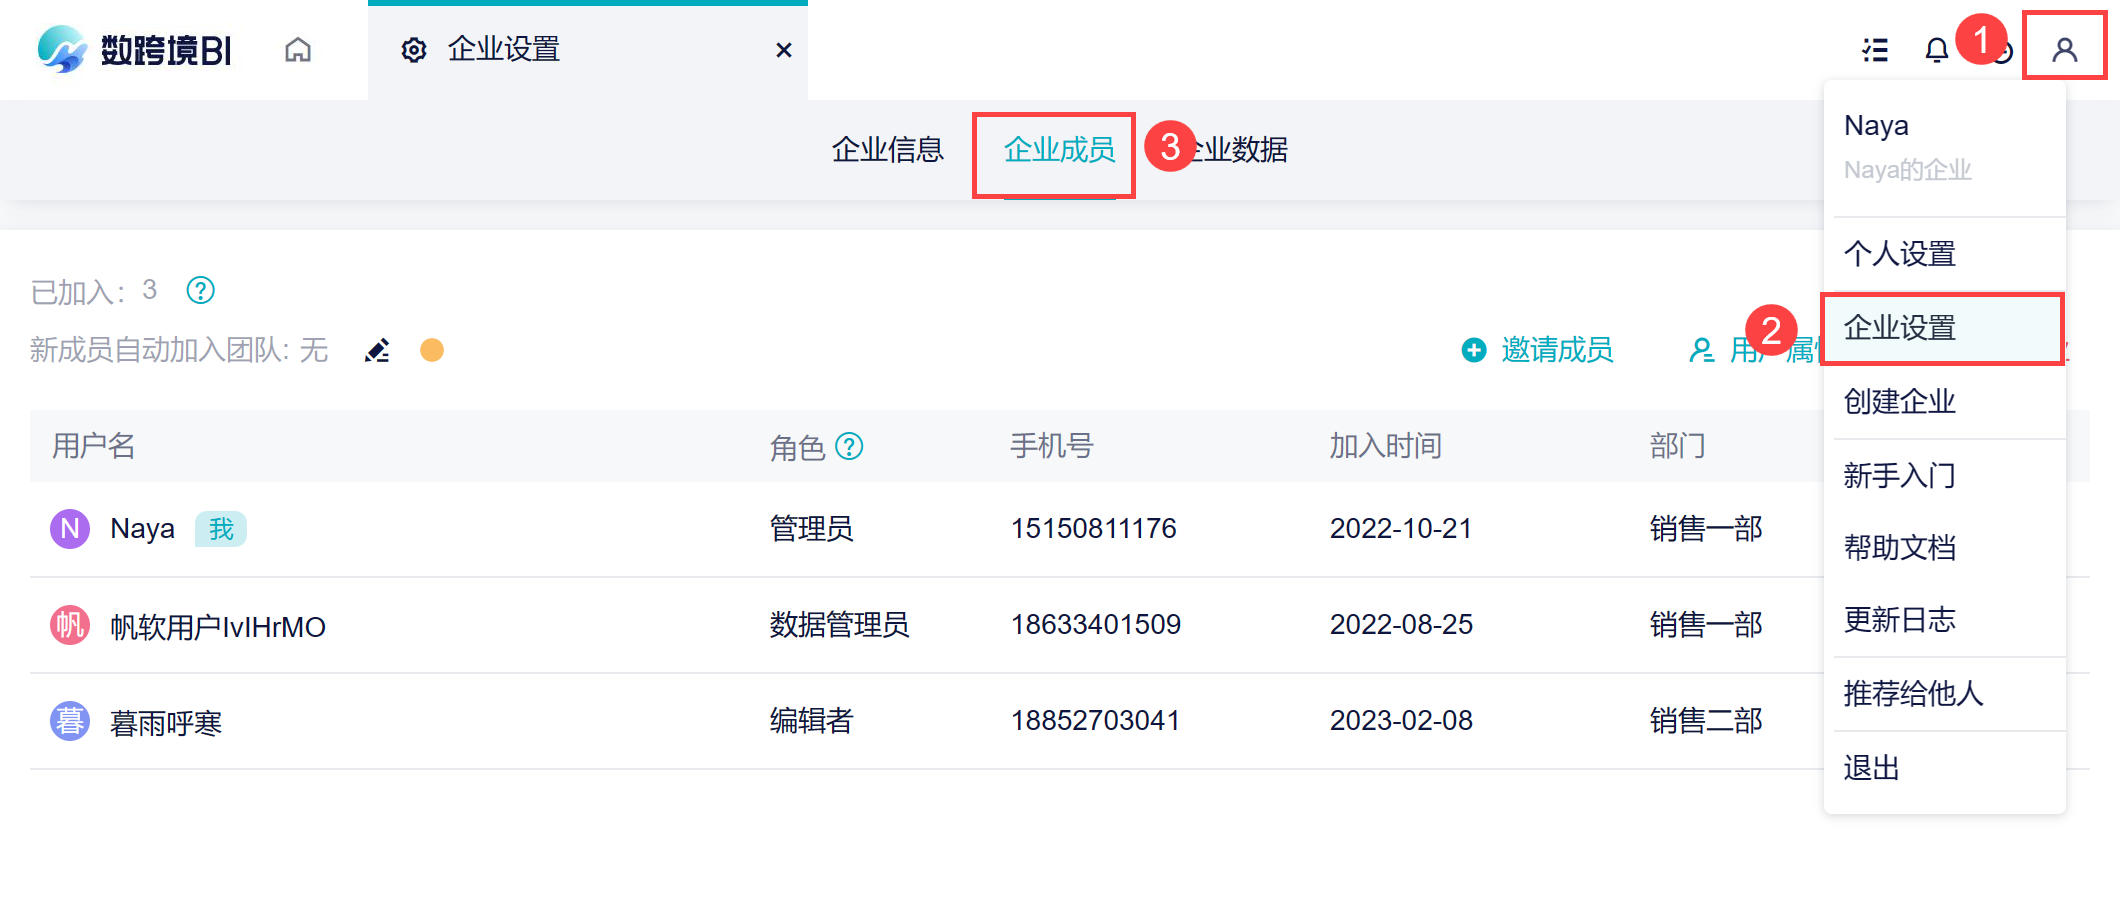Close the 企业设置 tab
2120x919 pixels.
pyautogui.click(x=784, y=50)
